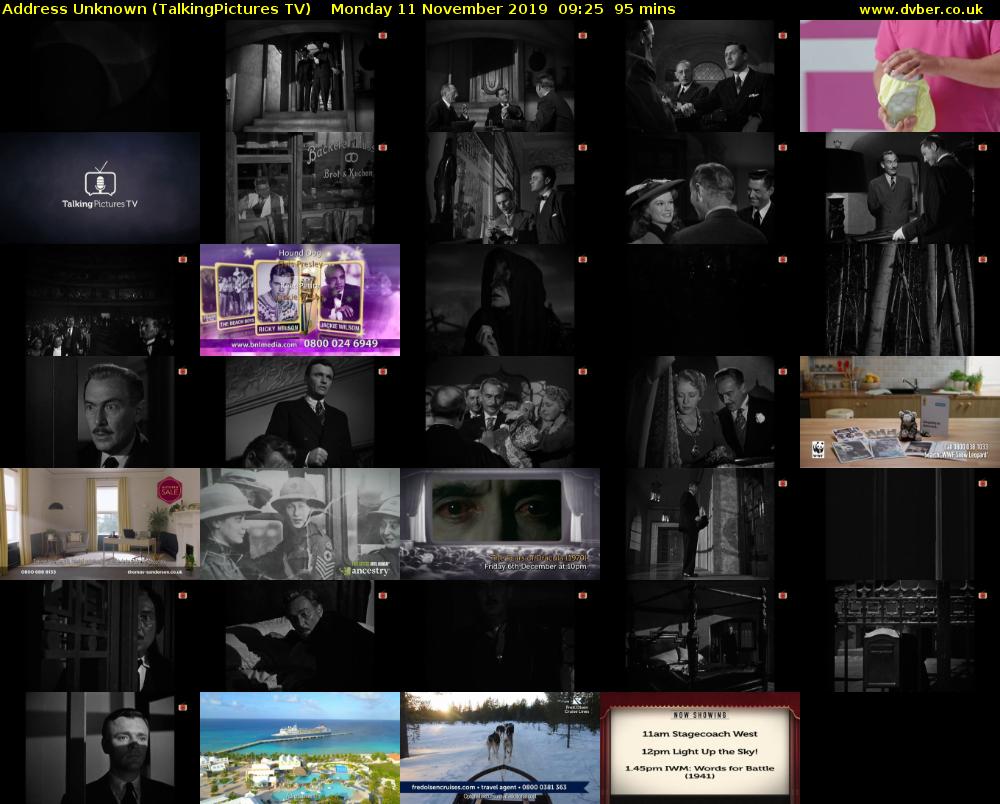Open the woman in hat frame
The width and height of the screenshot is (1000, 804).
coord(700,187)
